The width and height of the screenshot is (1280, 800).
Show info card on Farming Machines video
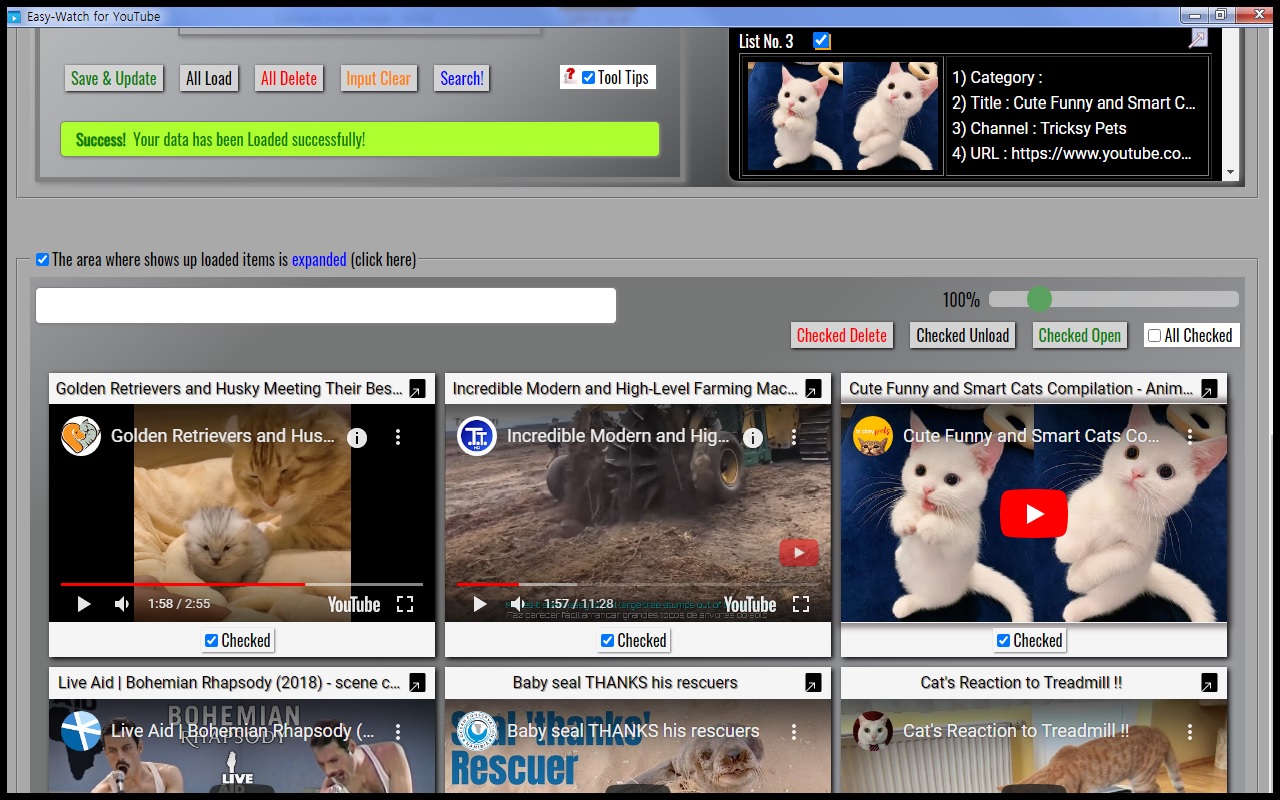tap(753, 437)
